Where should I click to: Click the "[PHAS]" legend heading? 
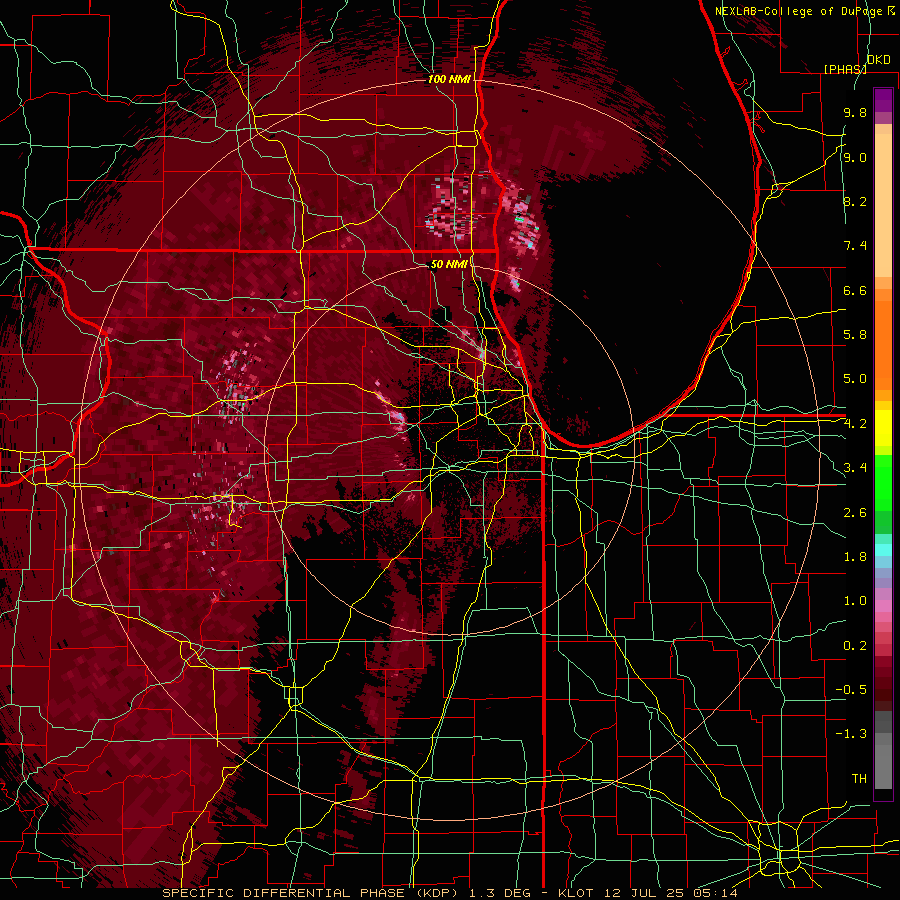pyautogui.click(x=845, y=69)
